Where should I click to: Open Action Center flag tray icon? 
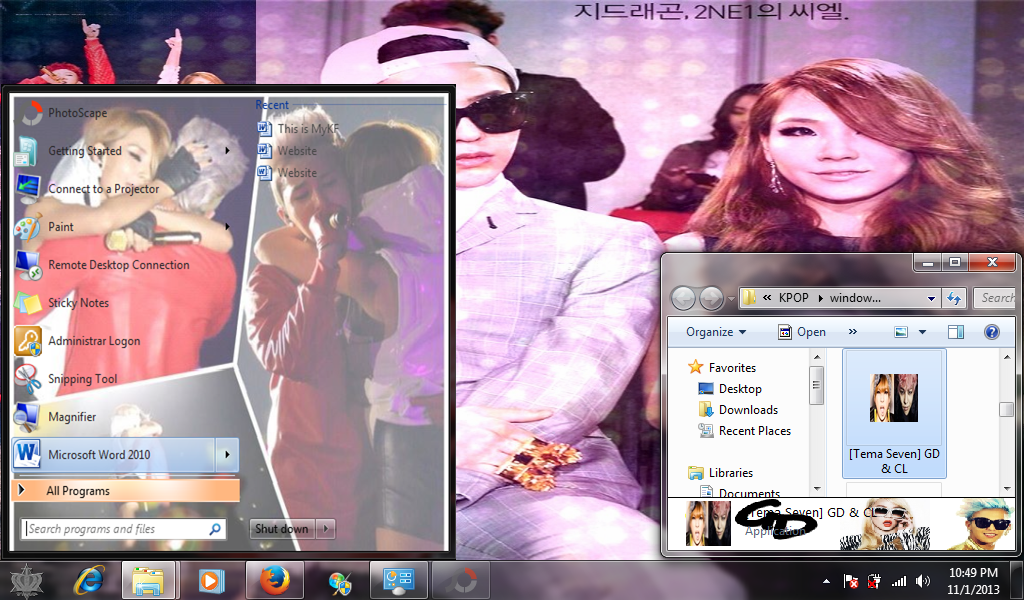coord(851,580)
